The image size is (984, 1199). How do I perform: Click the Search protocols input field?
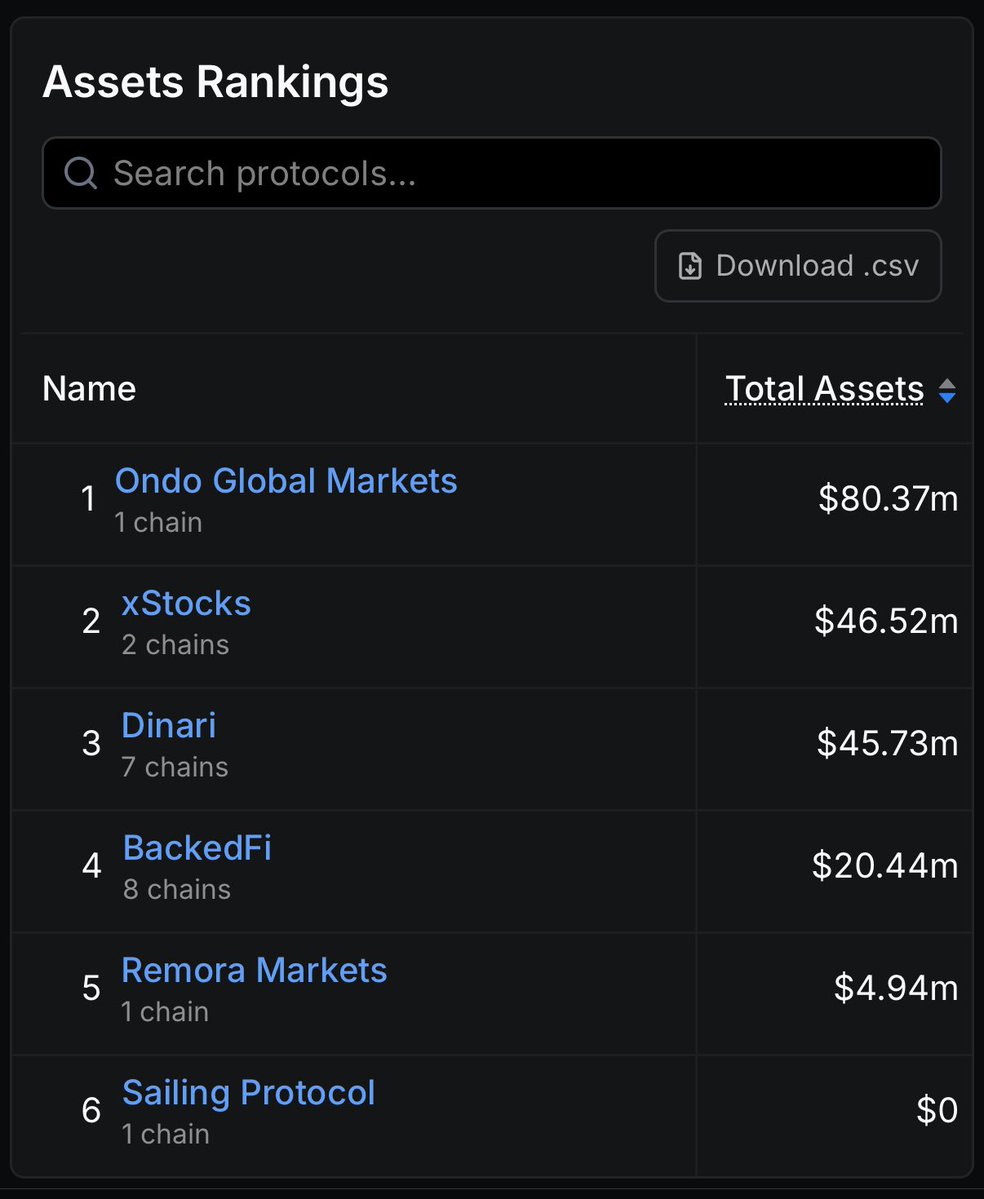492,173
